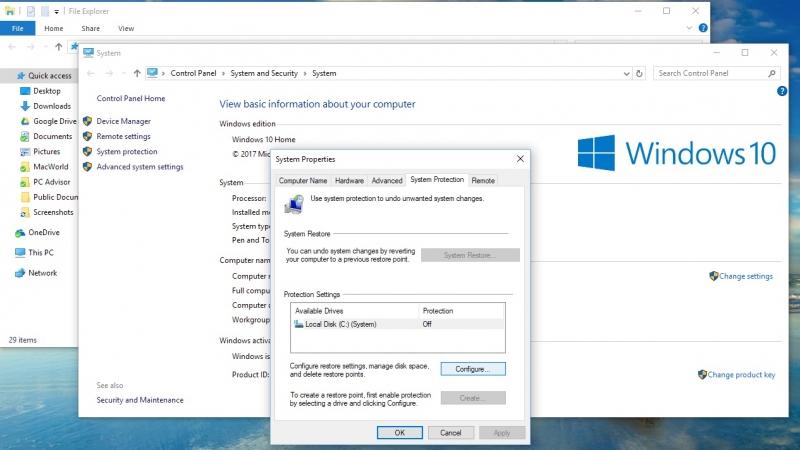Open Advanced system settings link
The width and height of the screenshot is (800, 450).
[139, 167]
